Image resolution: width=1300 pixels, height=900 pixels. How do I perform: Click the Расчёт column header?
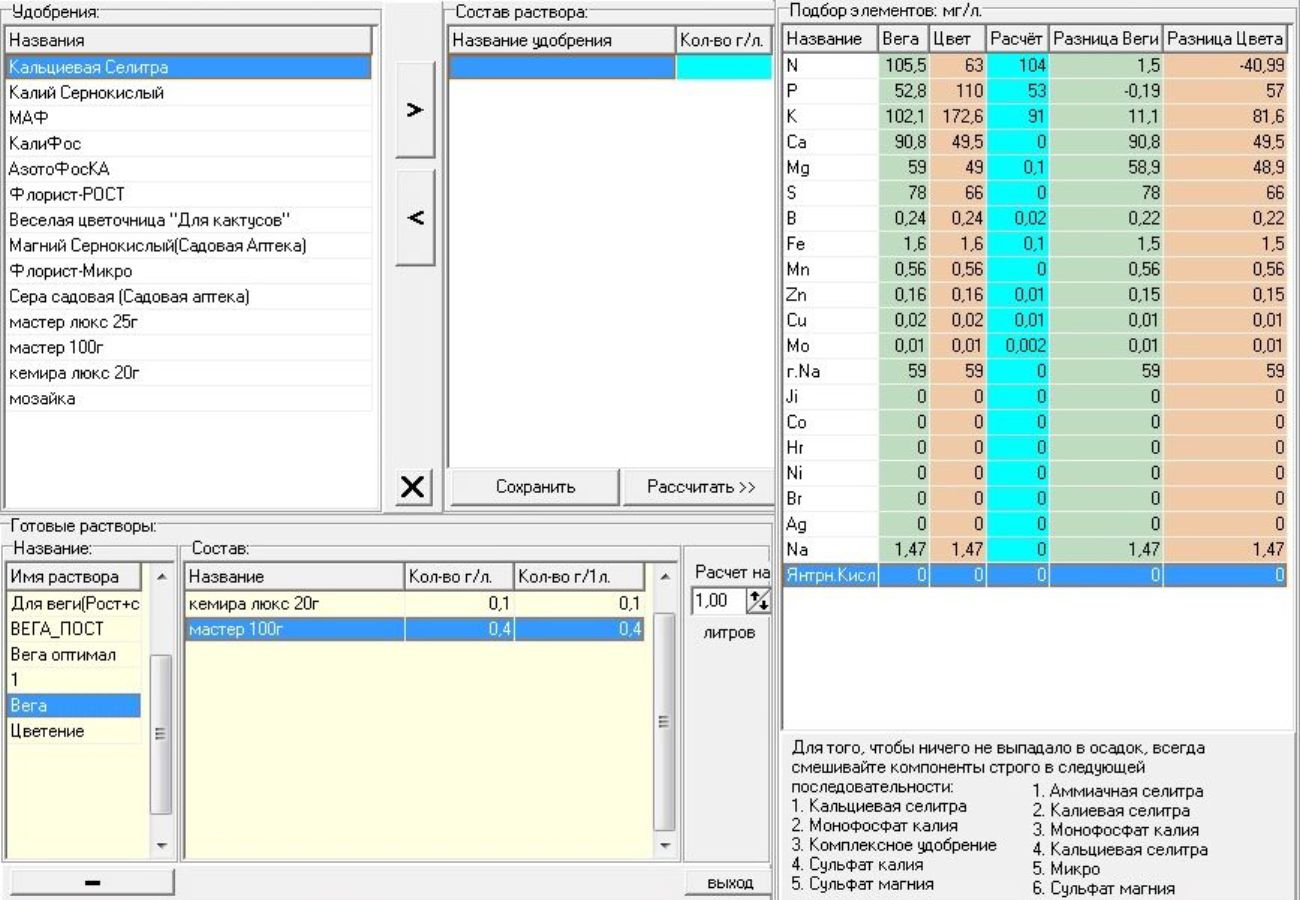1017,39
